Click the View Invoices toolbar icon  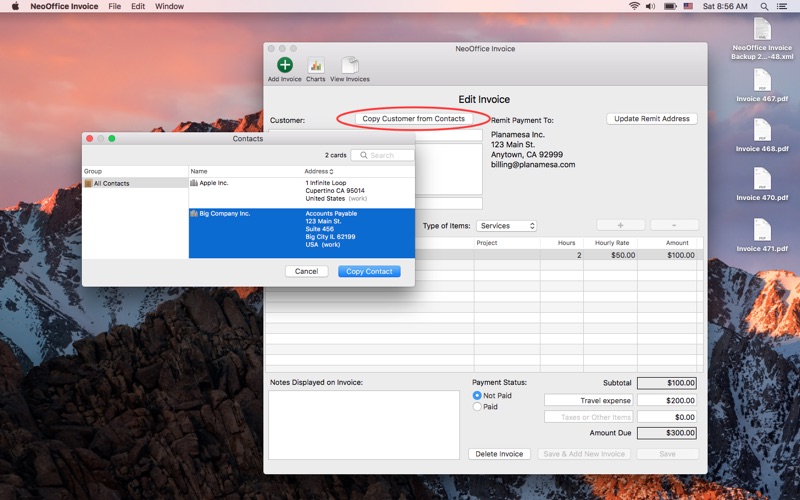point(350,65)
